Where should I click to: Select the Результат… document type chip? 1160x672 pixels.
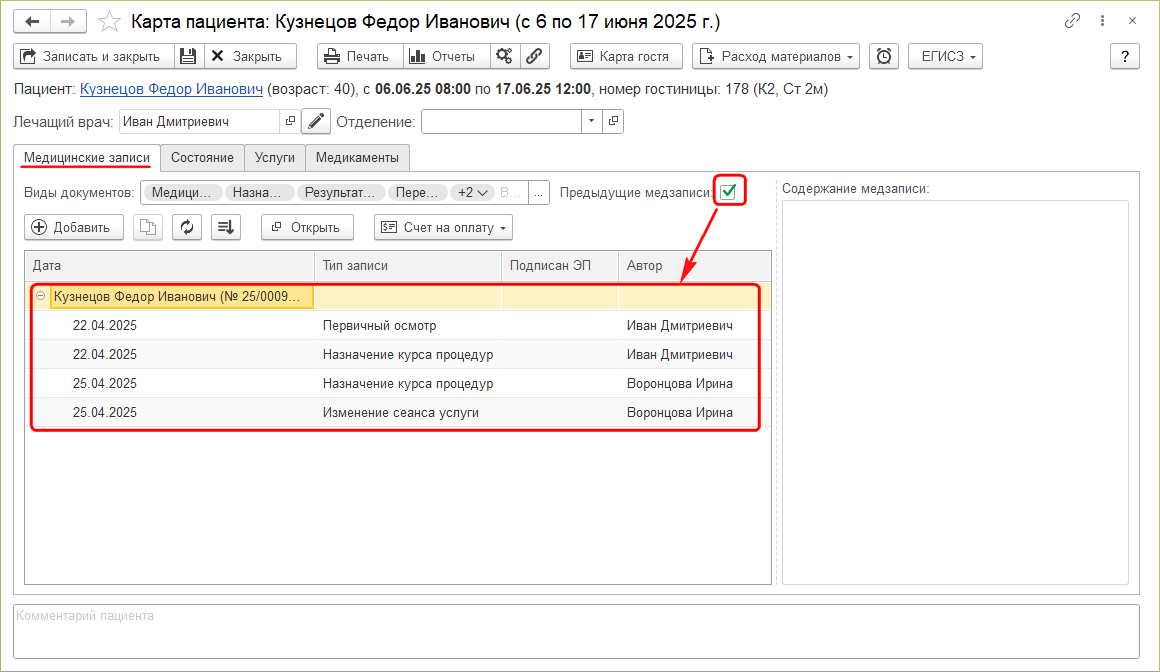coord(340,192)
